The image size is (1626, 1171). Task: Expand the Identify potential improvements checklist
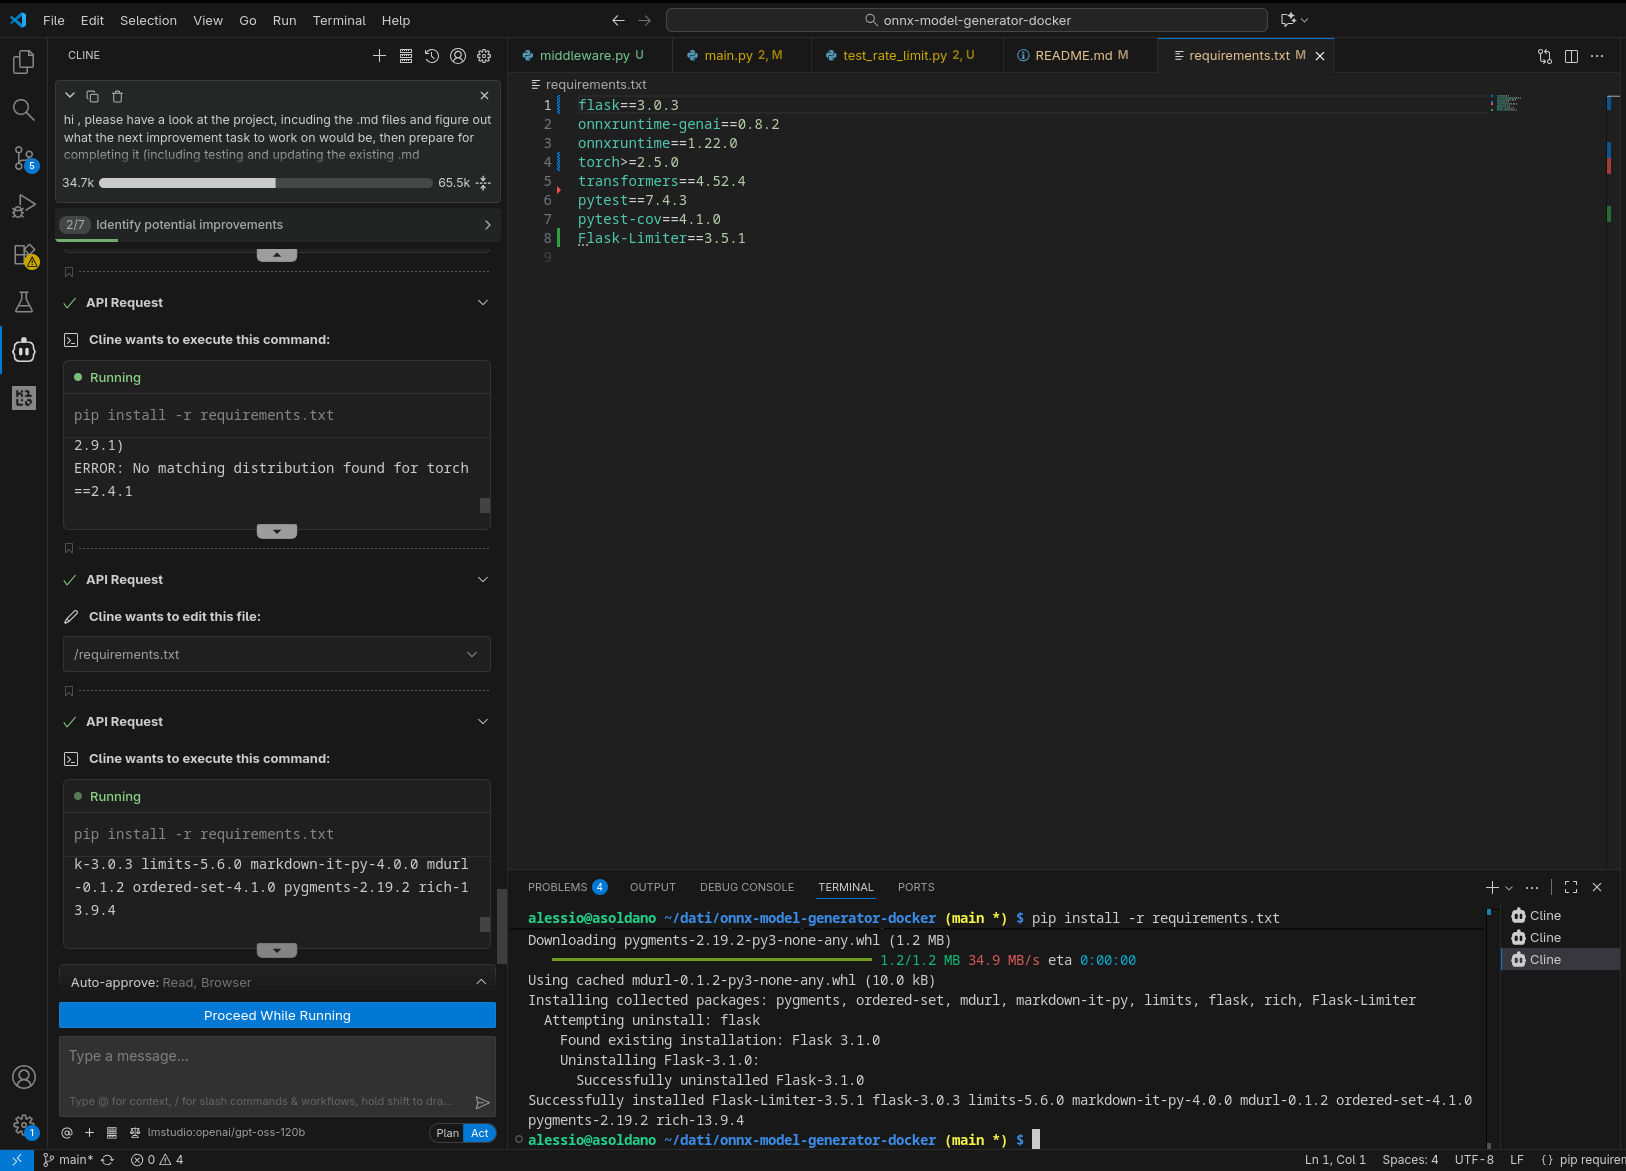487,225
